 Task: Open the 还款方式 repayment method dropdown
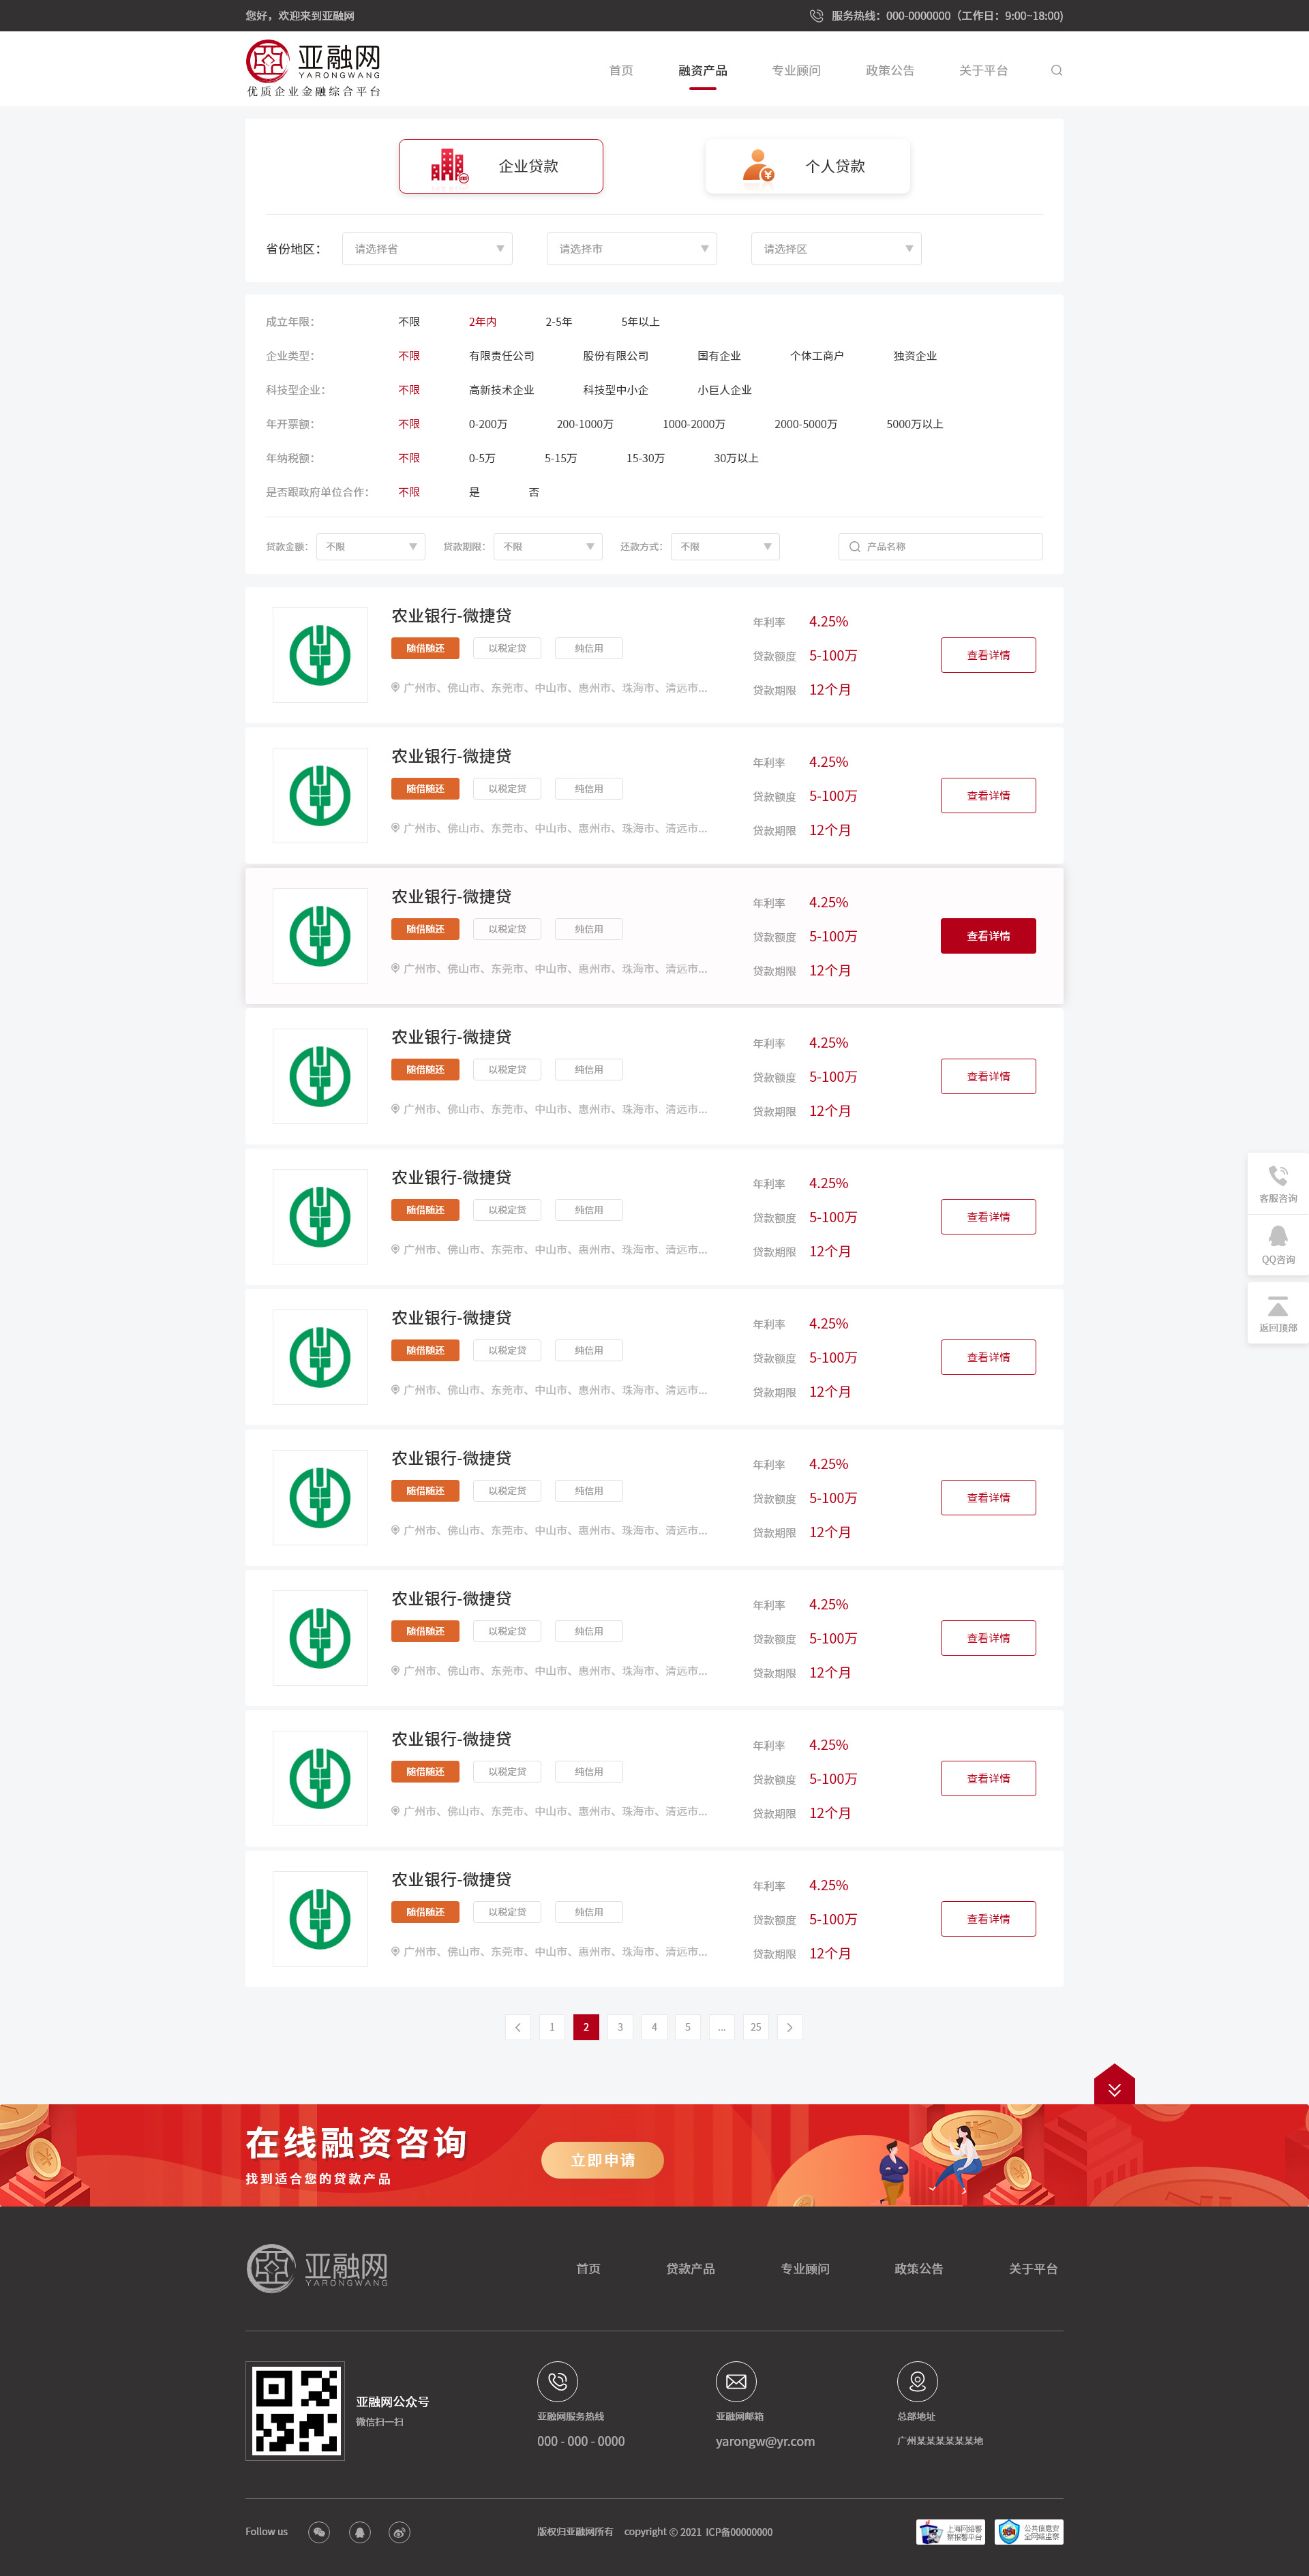tap(724, 547)
